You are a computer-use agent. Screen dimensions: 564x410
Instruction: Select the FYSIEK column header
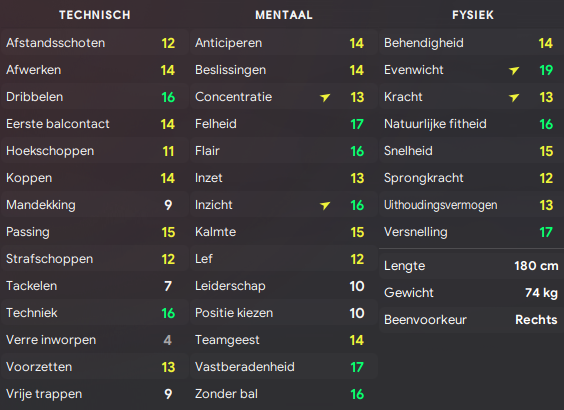click(473, 15)
